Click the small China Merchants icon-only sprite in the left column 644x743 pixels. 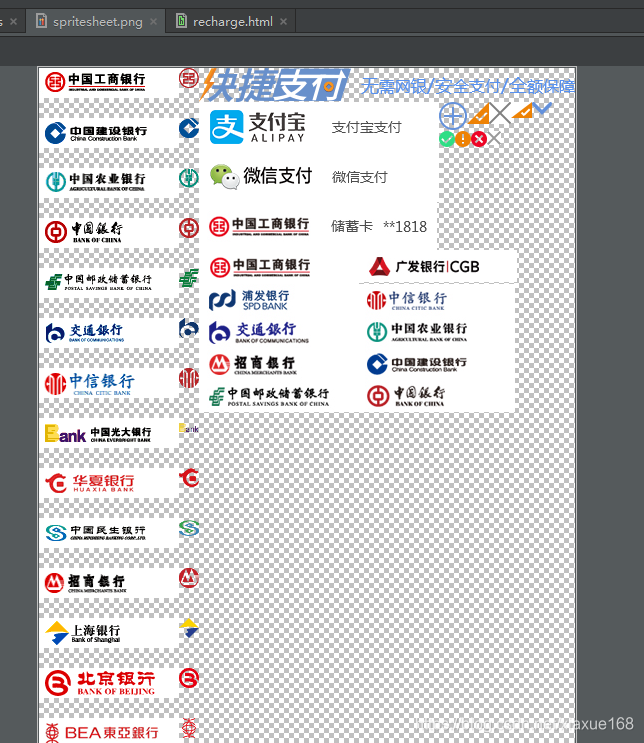189,578
